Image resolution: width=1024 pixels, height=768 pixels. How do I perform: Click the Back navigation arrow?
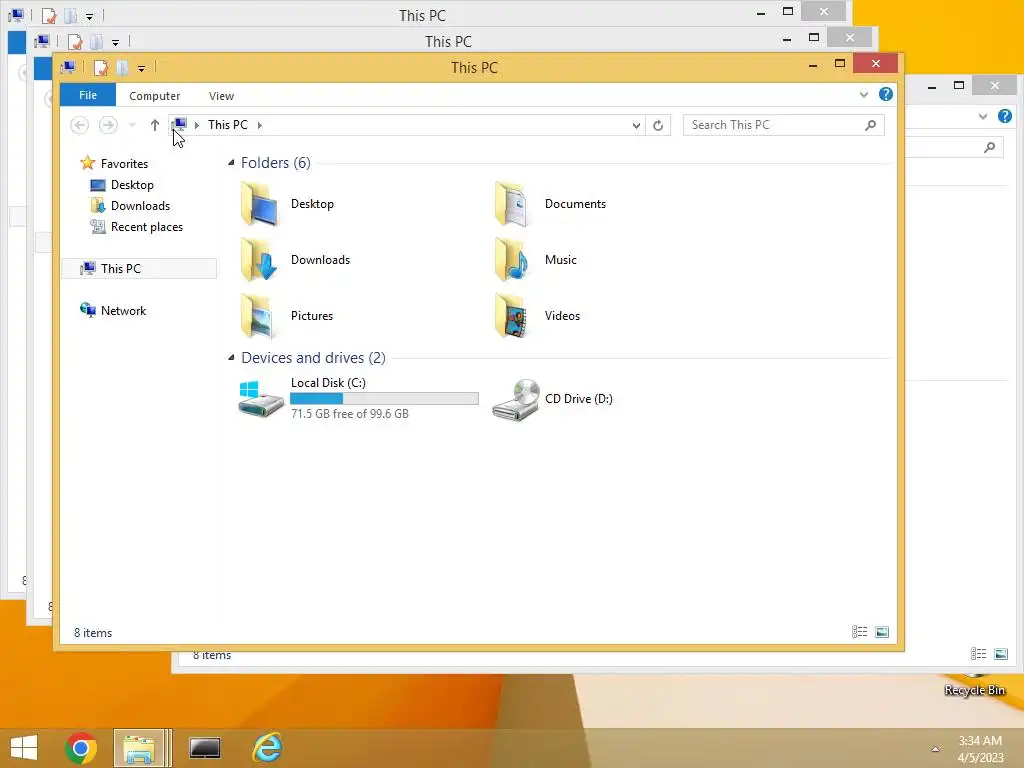tap(80, 125)
